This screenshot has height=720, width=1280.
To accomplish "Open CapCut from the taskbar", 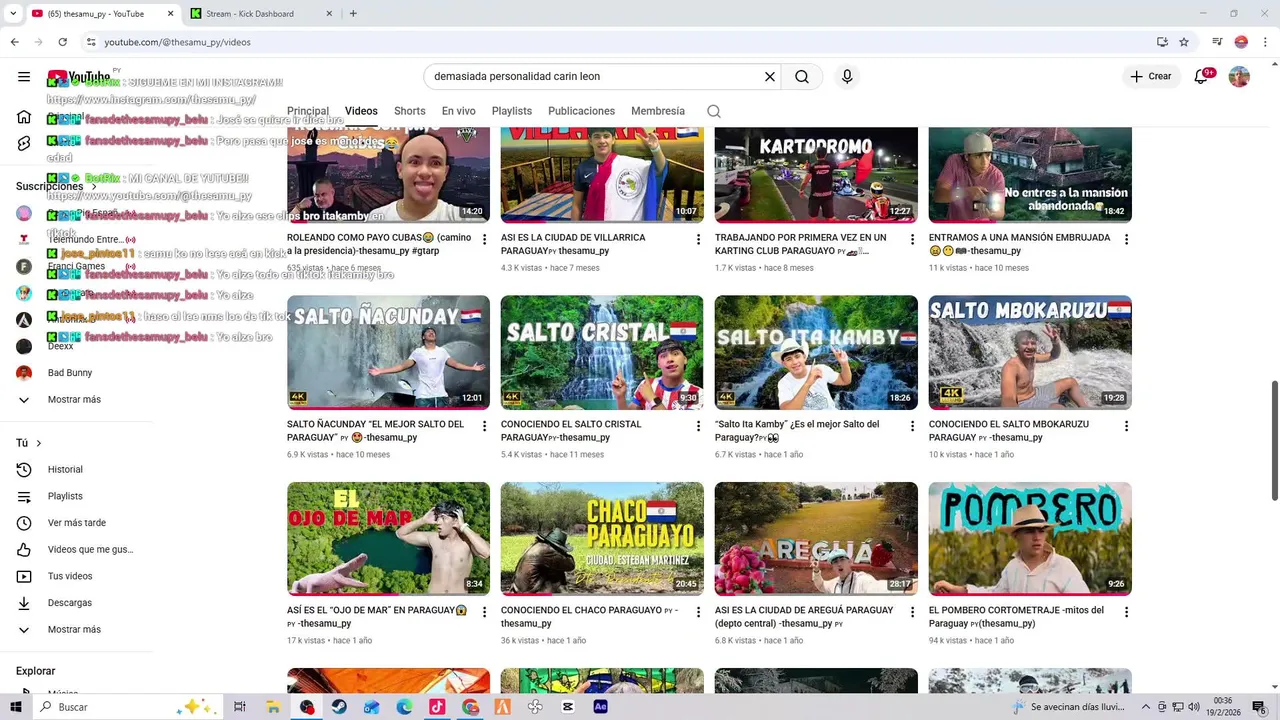I will pyautogui.click(x=568, y=707).
